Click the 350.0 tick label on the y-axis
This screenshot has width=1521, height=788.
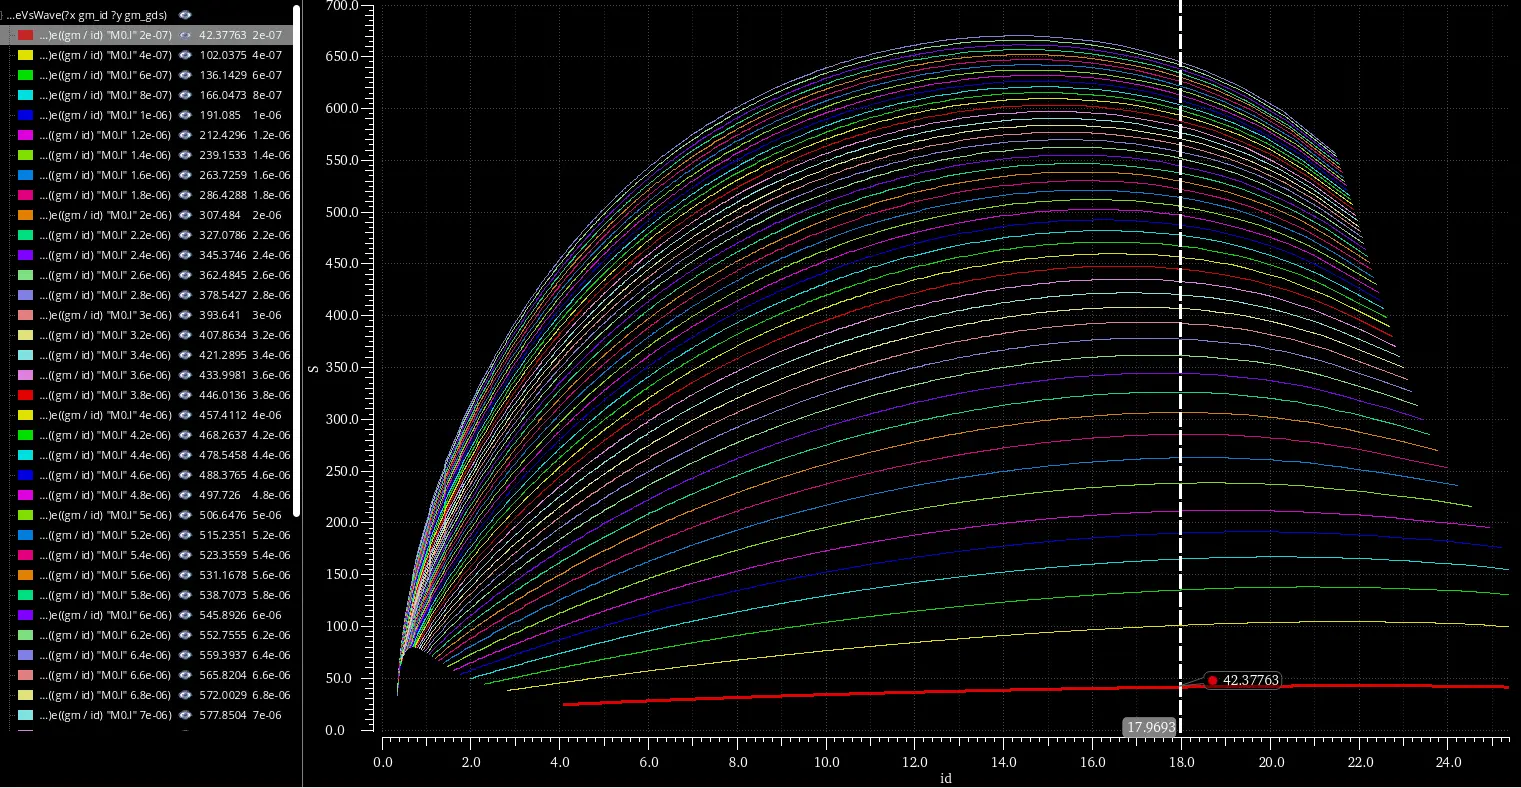342,368
